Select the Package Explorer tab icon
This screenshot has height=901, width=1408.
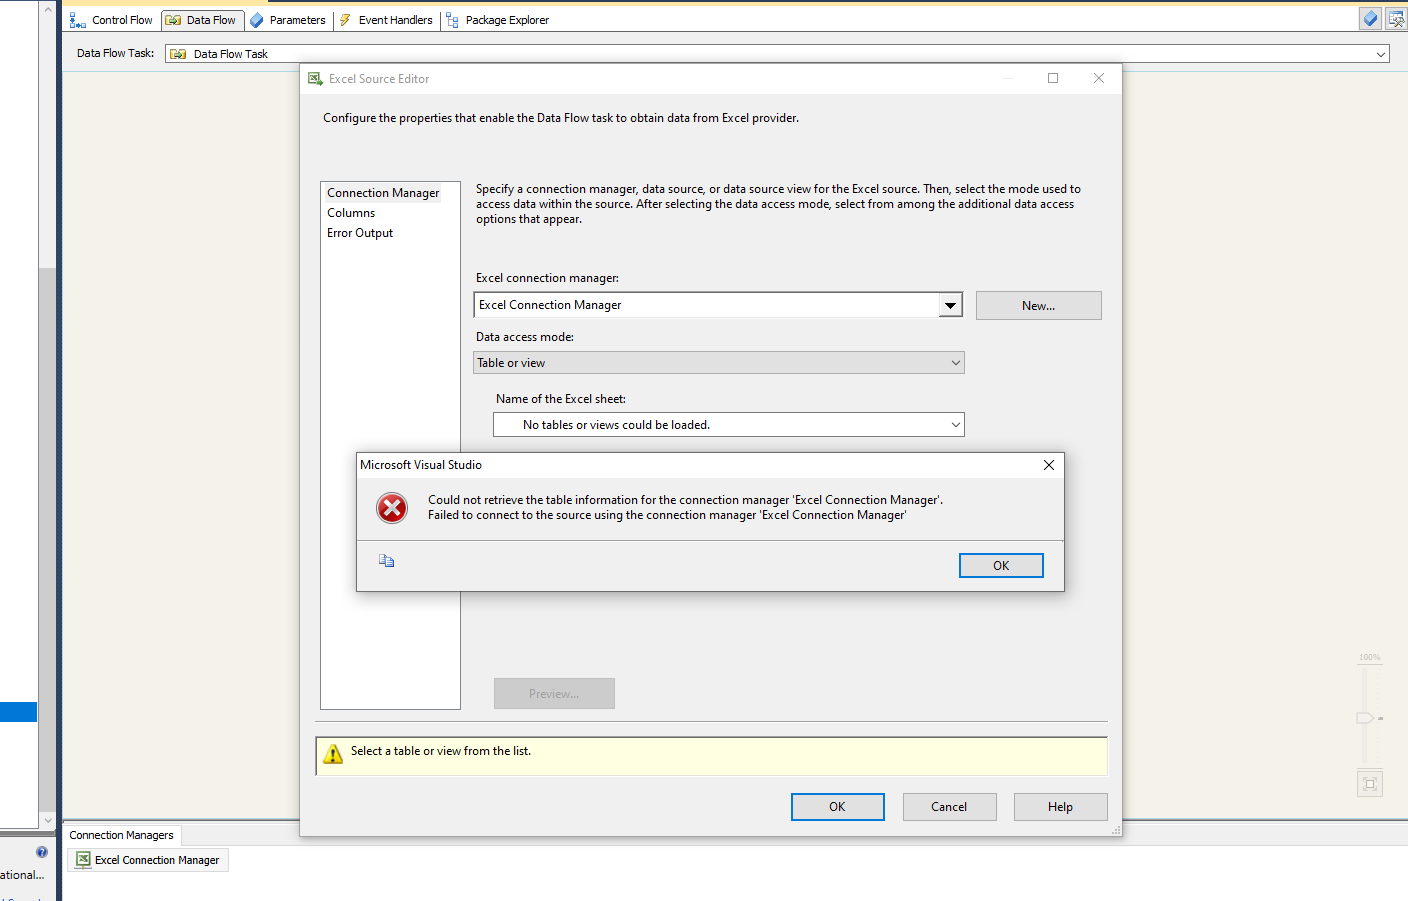click(x=450, y=19)
